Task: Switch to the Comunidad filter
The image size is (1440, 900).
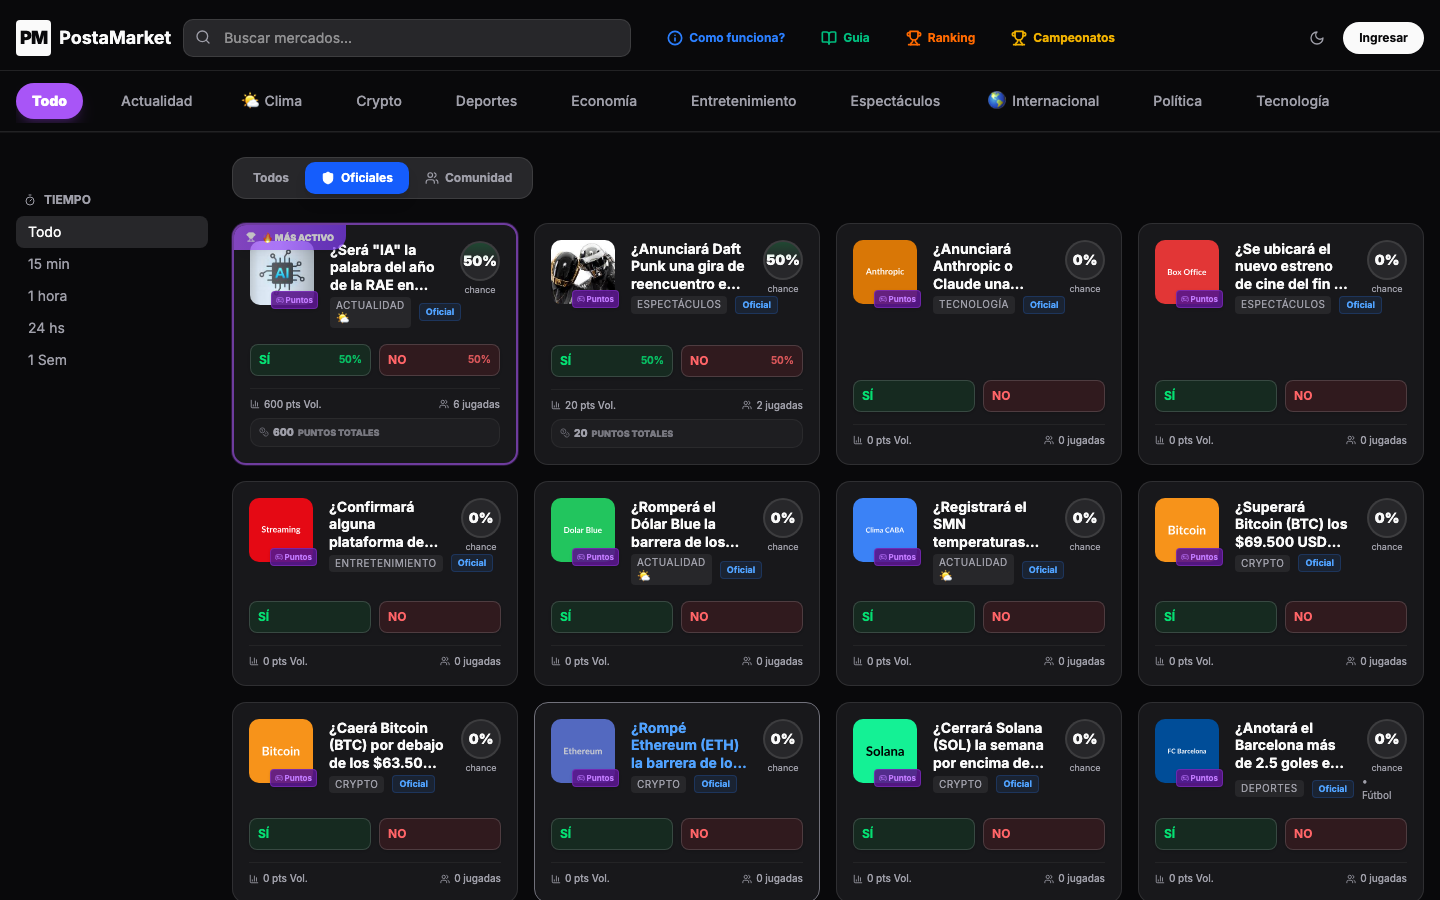Action: pos(469,178)
